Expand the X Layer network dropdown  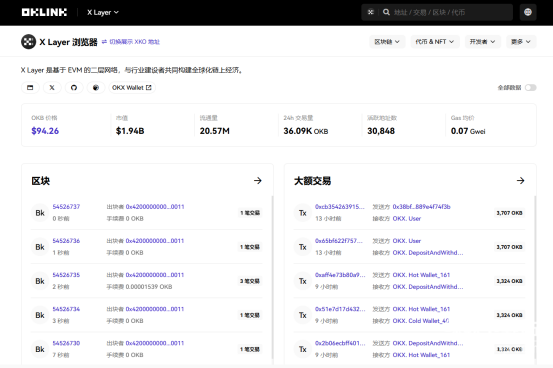tap(103, 12)
